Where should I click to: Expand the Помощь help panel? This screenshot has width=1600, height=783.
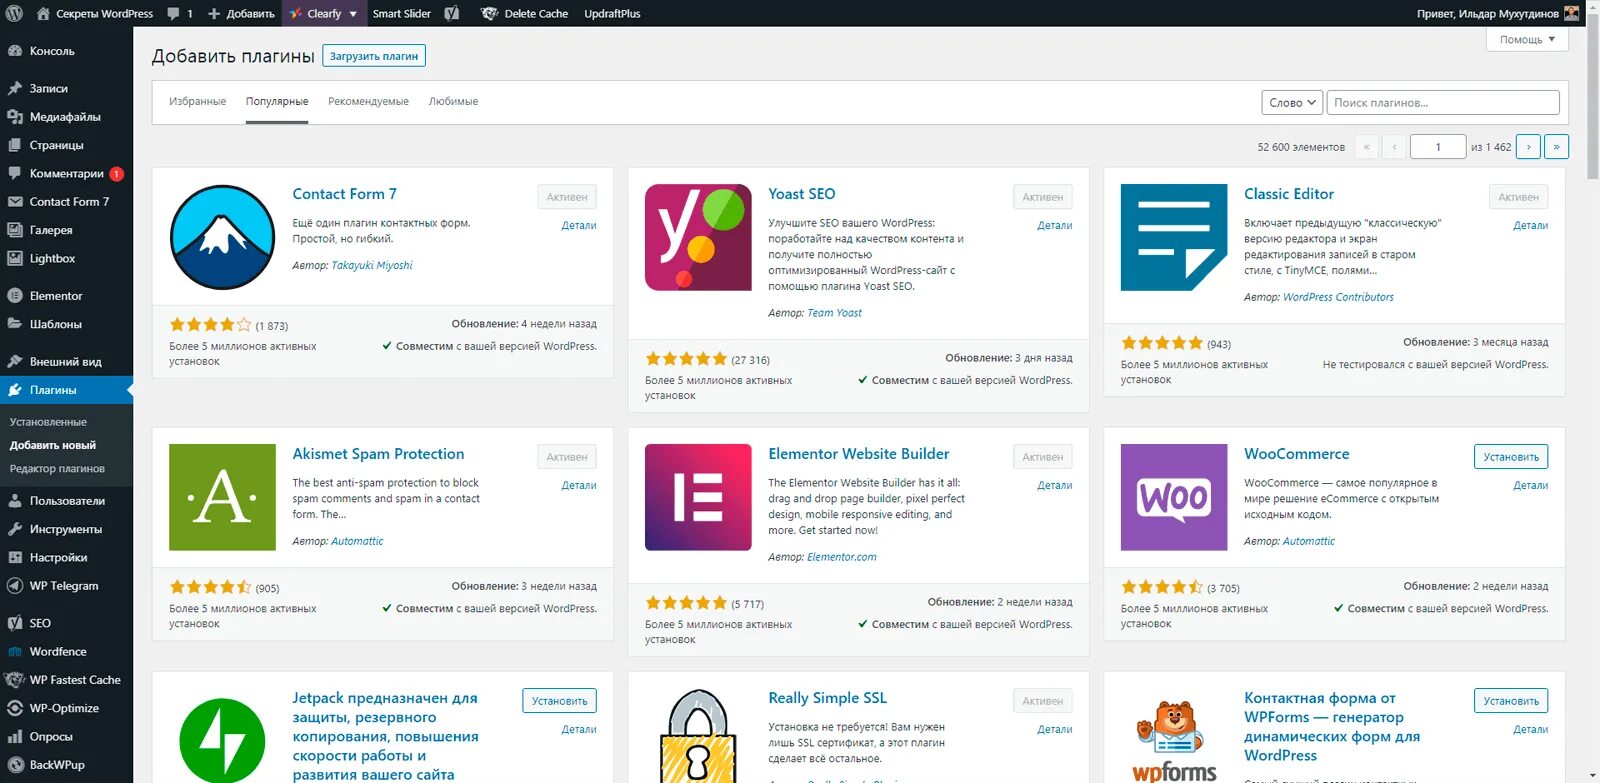point(1527,40)
